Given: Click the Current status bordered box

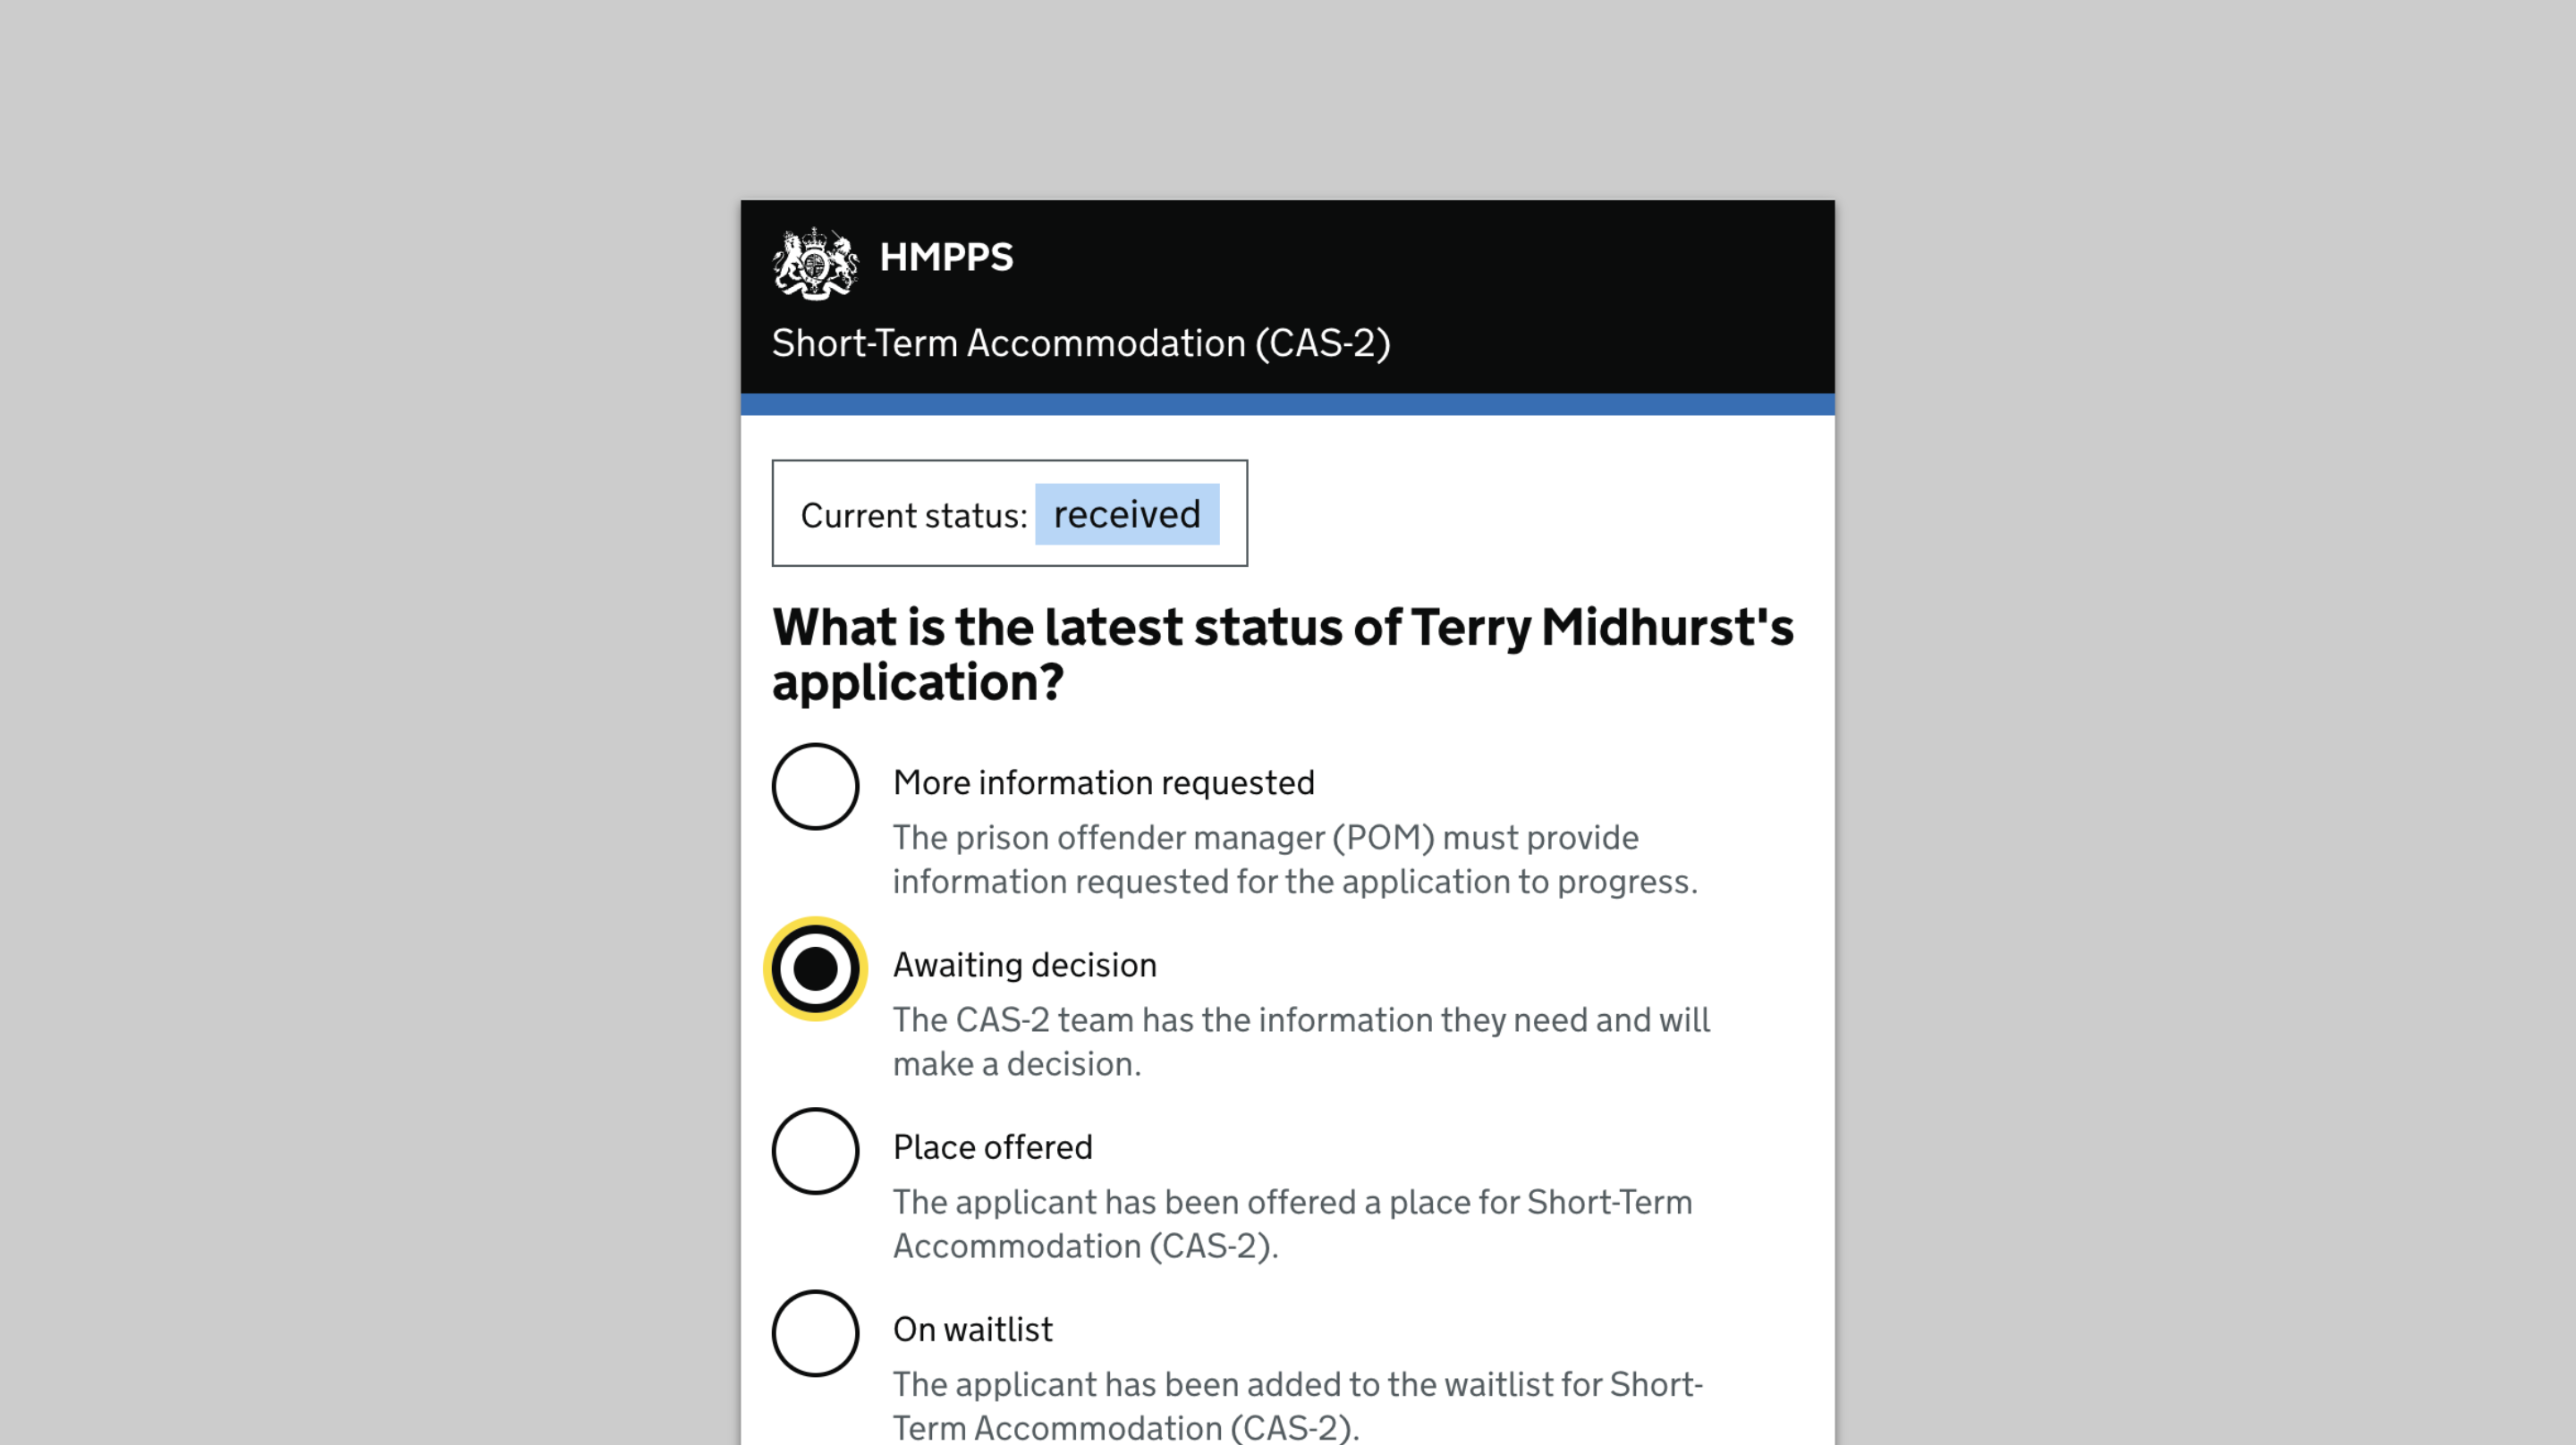Looking at the screenshot, I should [x=1010, y=513].
